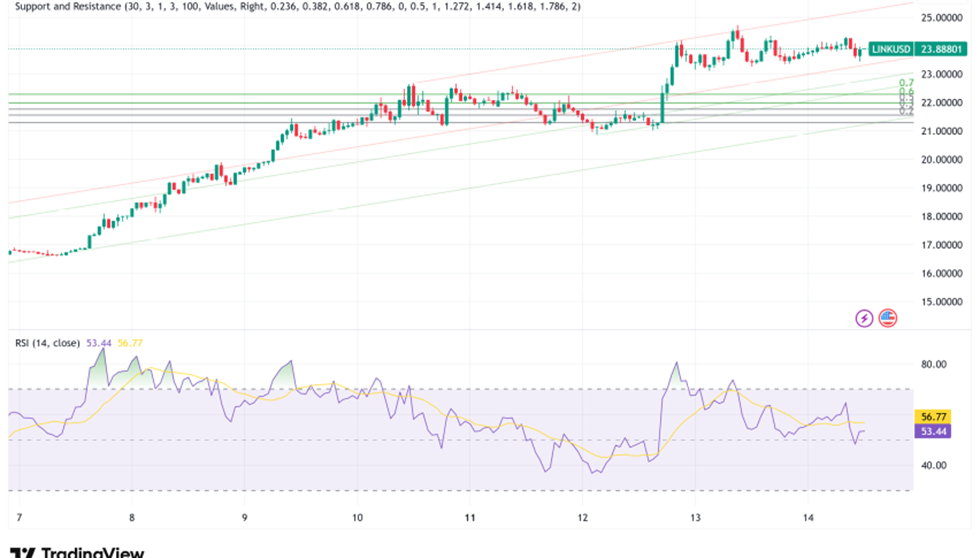Click the 23.88801 current price tag

coord(942,48)
